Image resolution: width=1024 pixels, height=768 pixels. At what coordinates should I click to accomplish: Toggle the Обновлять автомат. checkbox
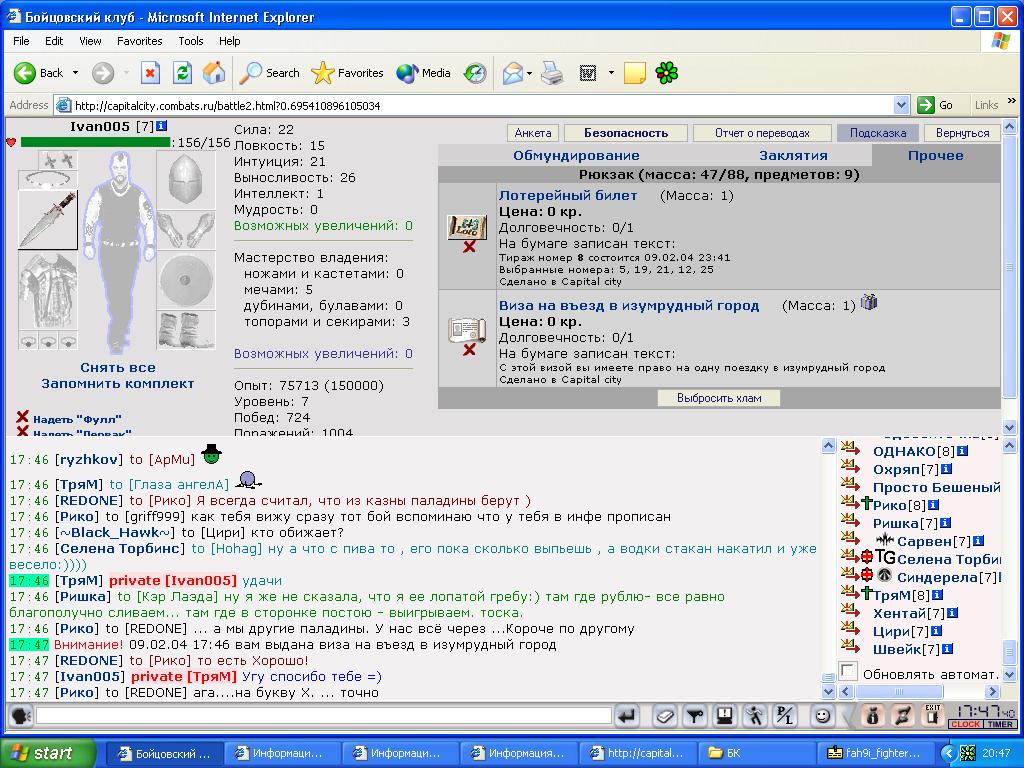tap(848, 671)
